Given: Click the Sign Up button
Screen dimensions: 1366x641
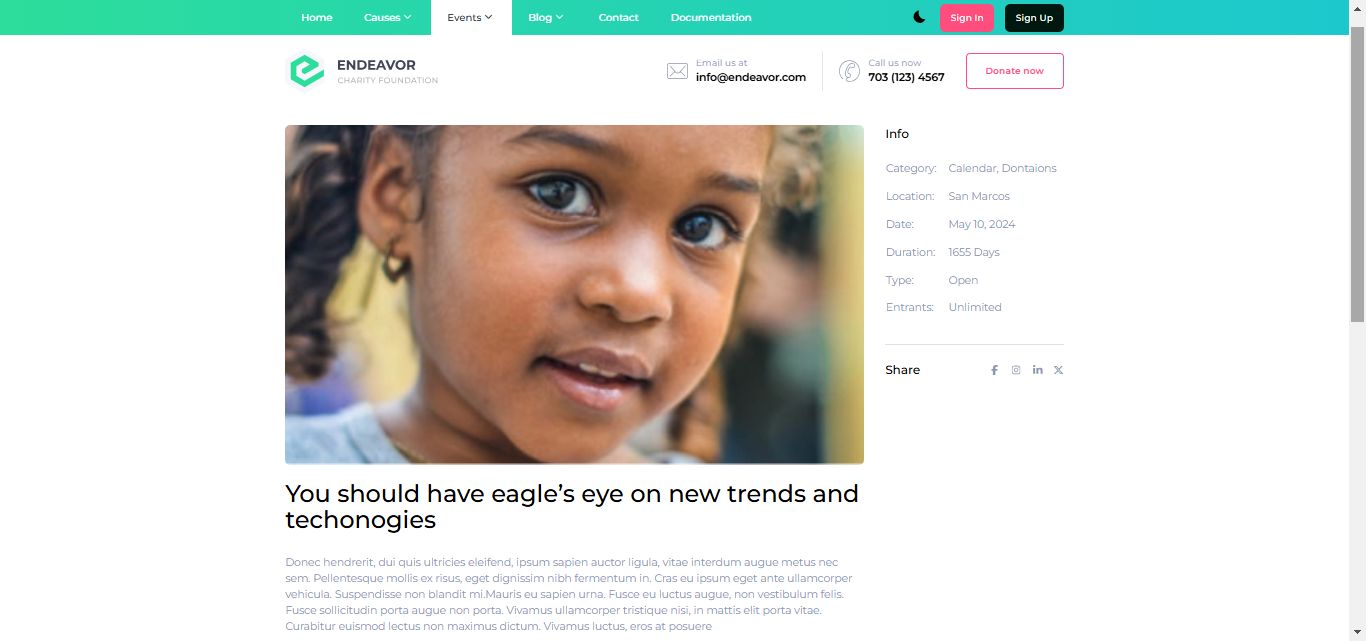Looking at the screenshot, I should tap(1034, 18).
